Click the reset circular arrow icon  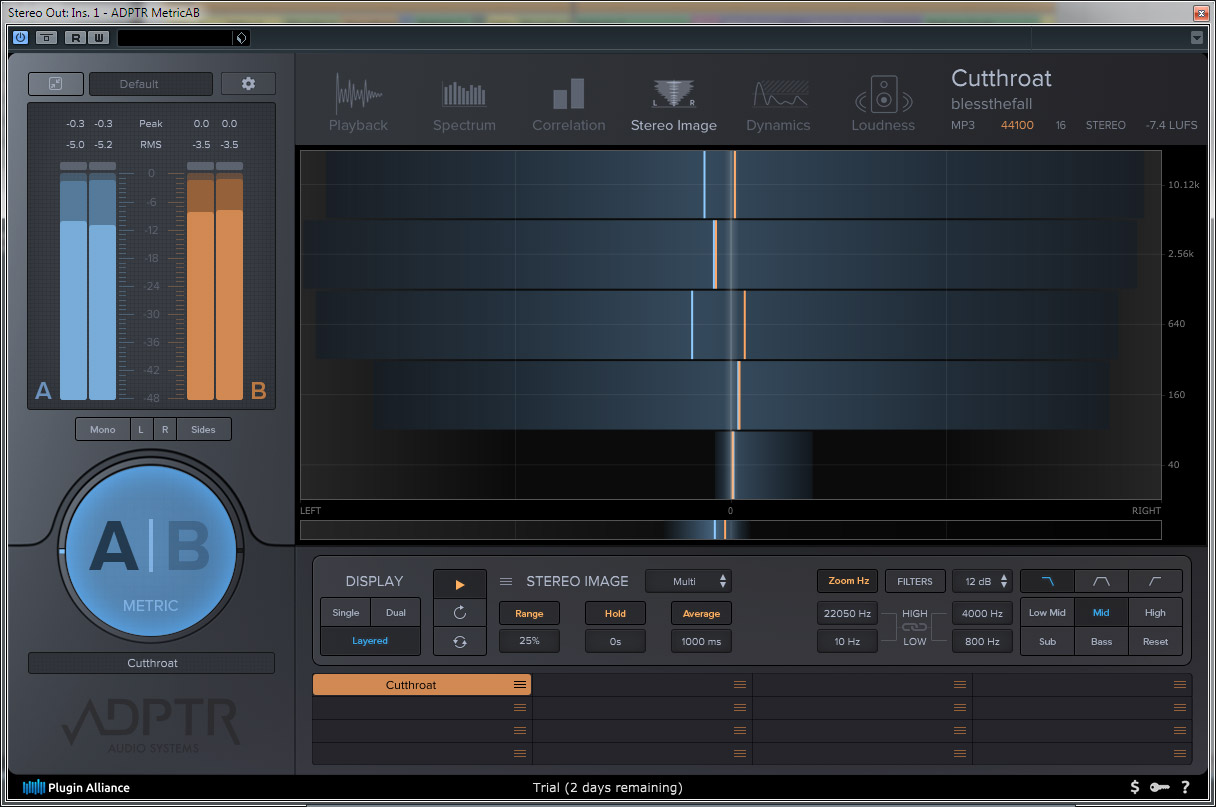click(460, 613)
